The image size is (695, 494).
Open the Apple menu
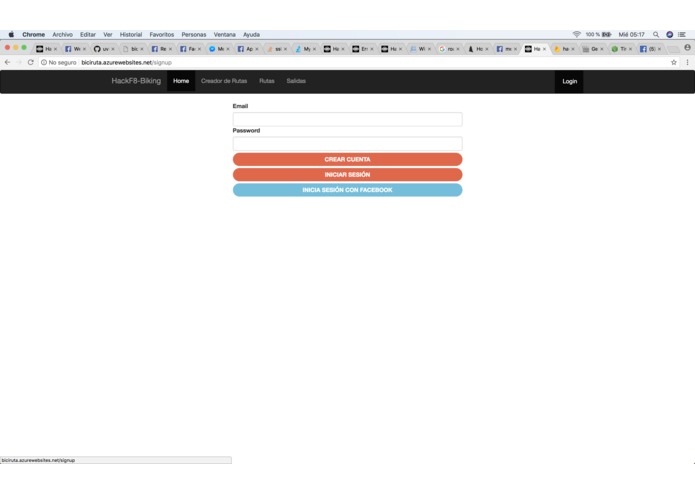[x=11, y=35]
